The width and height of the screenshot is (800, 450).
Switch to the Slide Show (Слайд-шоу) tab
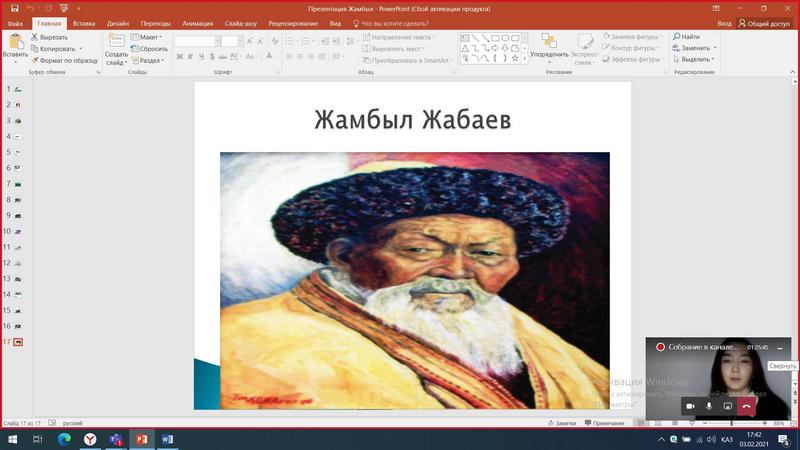[241, 23]
